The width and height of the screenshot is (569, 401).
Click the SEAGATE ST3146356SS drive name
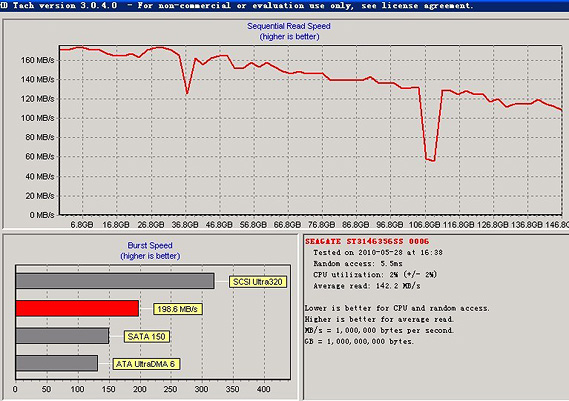(367, 241)
